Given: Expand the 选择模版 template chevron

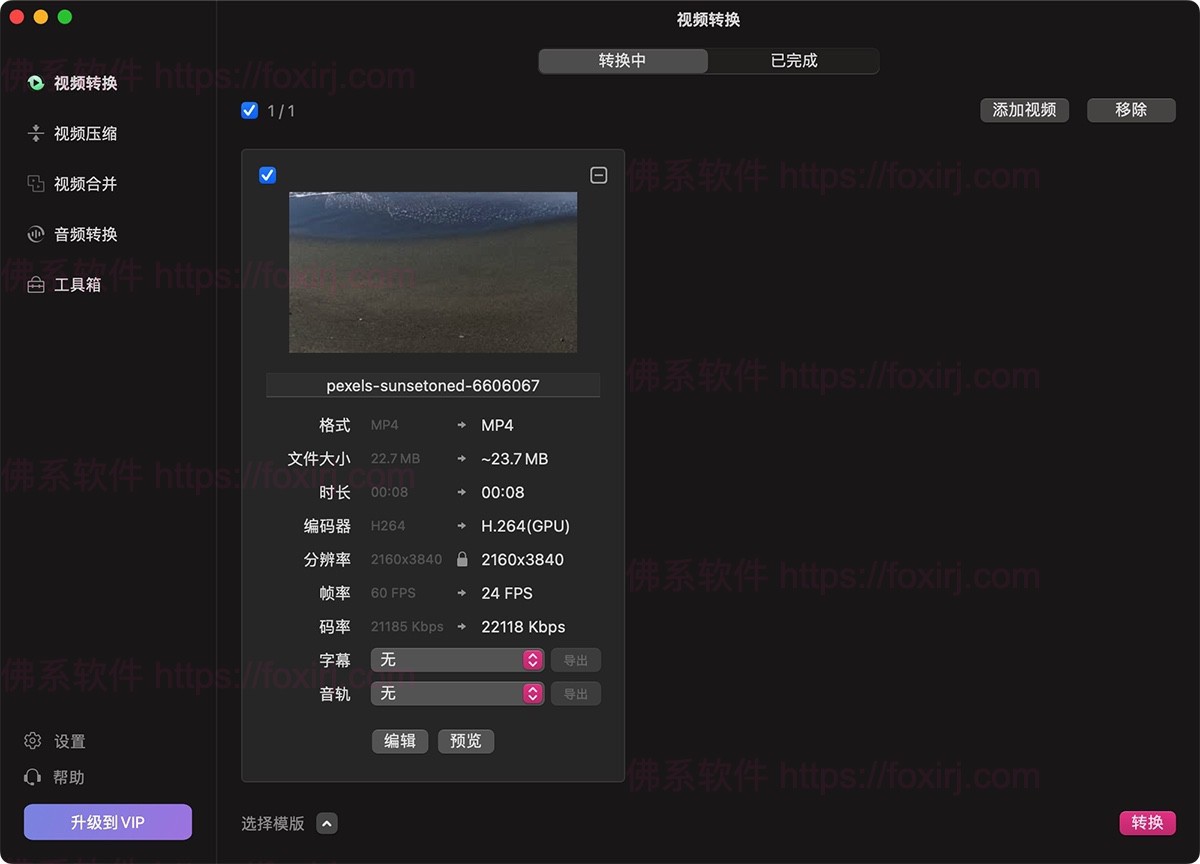Looking at the screenshot, I should pos(326,822).
